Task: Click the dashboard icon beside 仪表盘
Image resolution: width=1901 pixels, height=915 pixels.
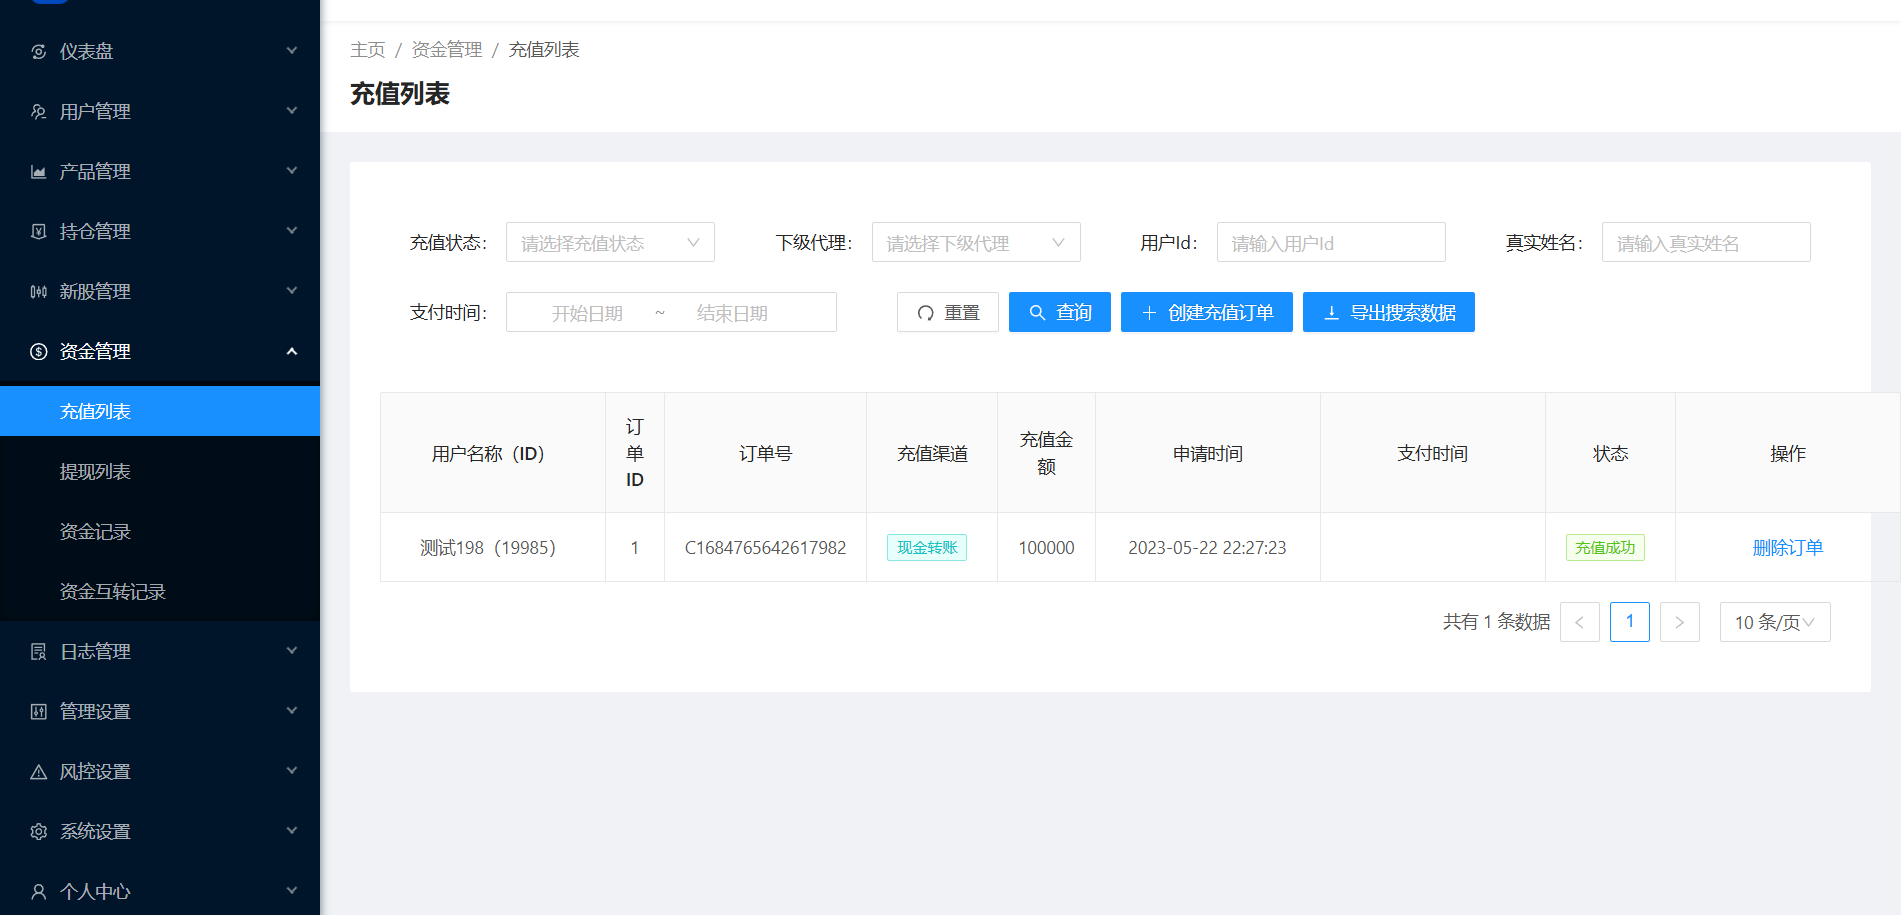Action: coord(39,52)
